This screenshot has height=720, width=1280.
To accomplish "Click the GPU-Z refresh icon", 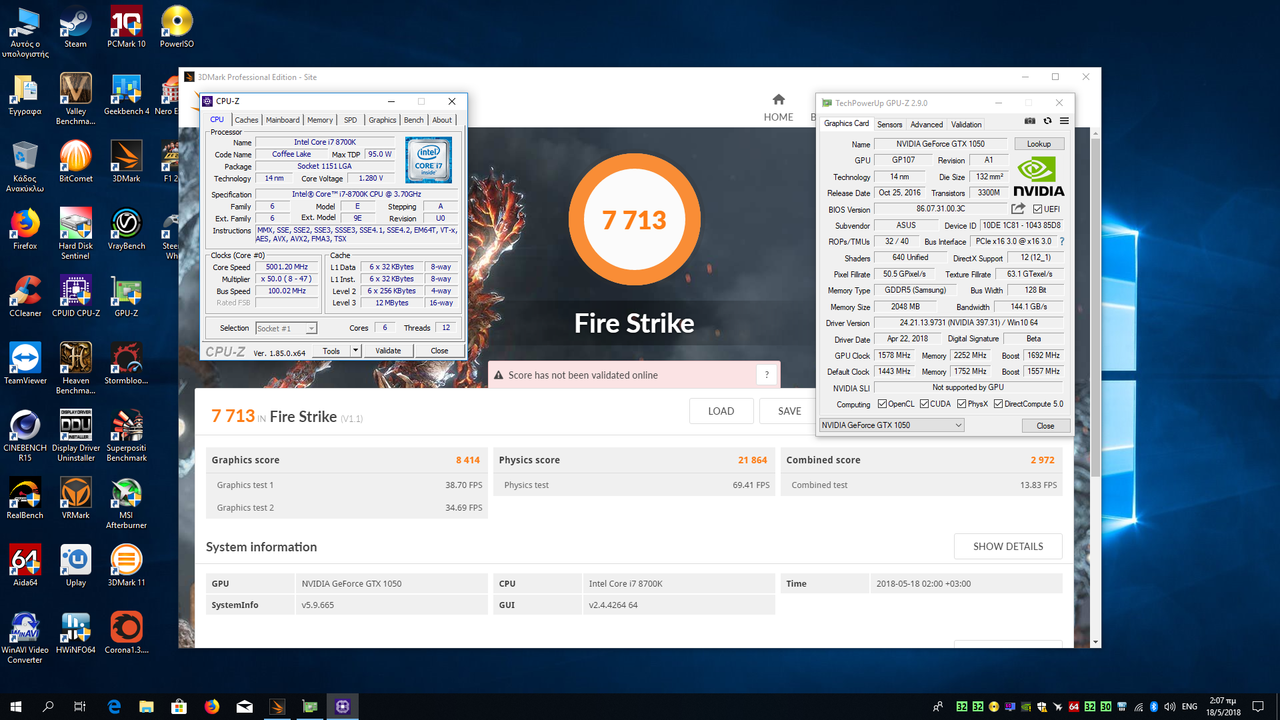I will [1047, 121].
